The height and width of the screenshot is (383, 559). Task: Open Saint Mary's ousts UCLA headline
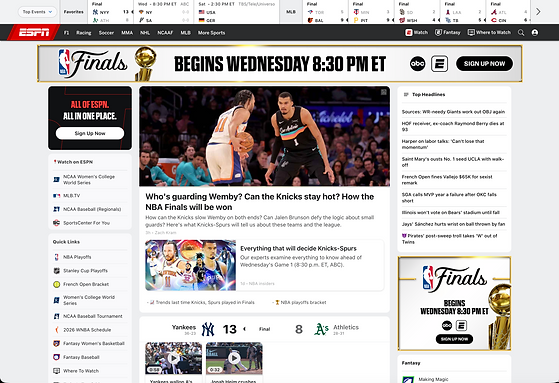tap(453, 162)
